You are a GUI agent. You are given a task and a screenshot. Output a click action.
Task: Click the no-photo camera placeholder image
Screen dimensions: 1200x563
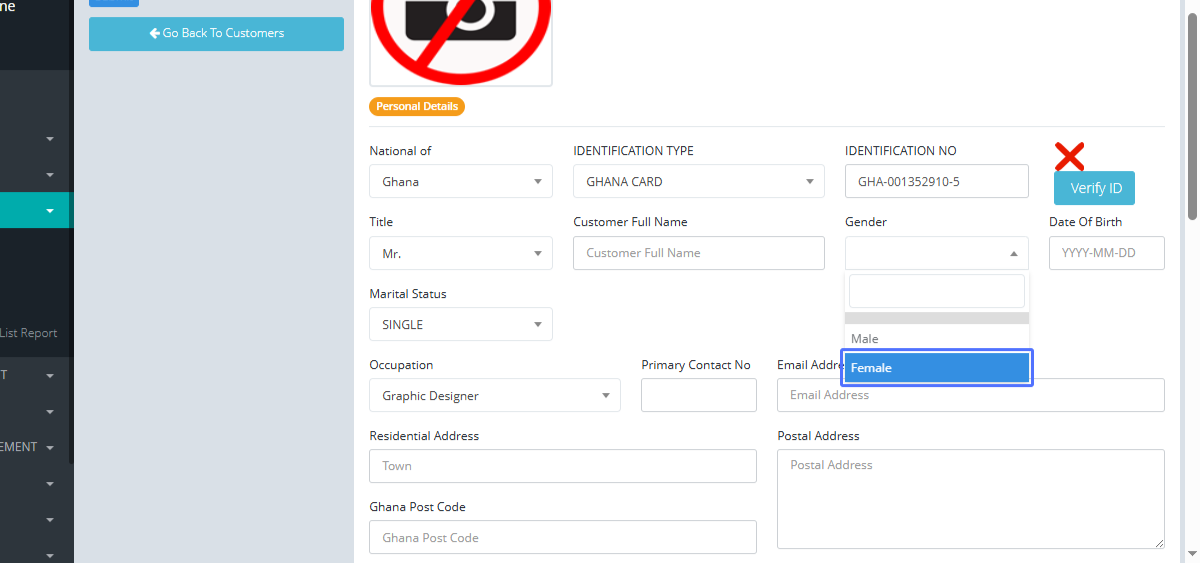click(461, 40)
